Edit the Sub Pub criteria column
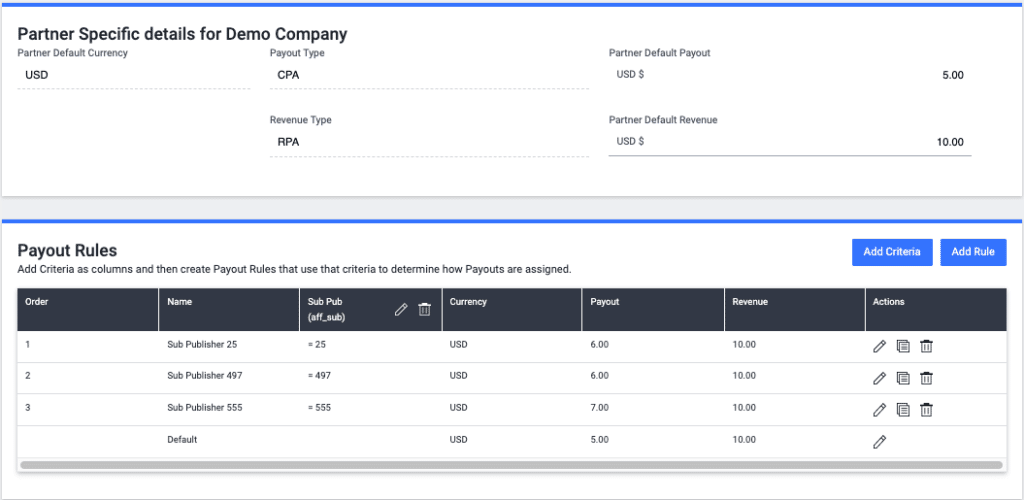The width and height of the screenshot is (1024, 500). coord(401,310)
